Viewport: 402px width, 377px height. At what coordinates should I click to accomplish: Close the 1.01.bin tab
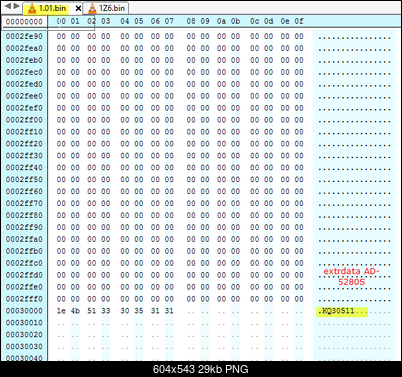pyautogui.click(x=78, y=8)
